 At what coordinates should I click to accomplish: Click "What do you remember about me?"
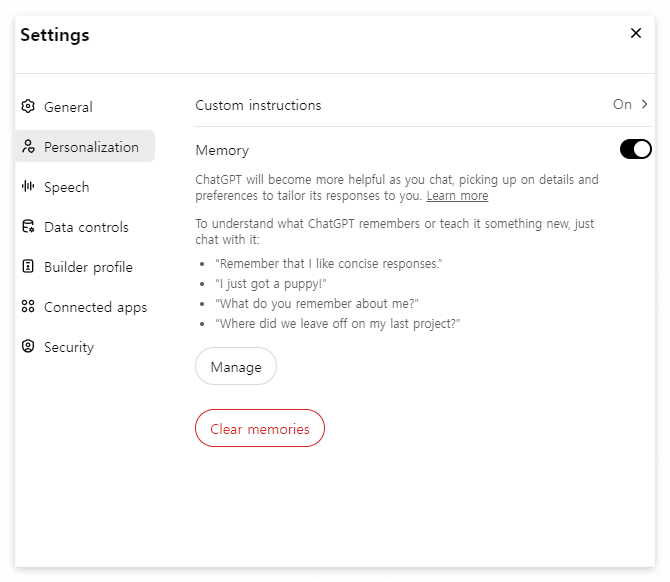pos(317,303)
